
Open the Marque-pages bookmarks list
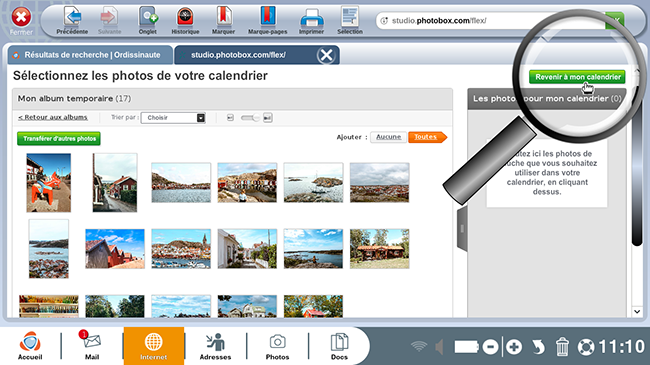pyautogui.click(x=267, y=20)
